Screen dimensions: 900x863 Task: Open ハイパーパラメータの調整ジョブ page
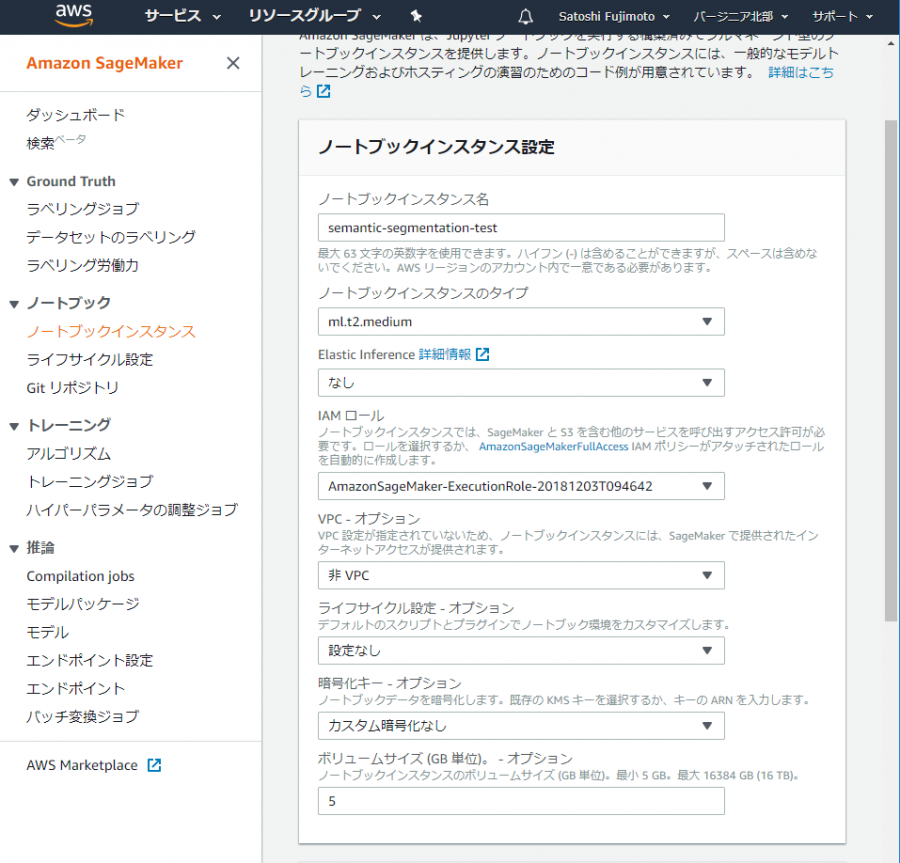(131, 510)
